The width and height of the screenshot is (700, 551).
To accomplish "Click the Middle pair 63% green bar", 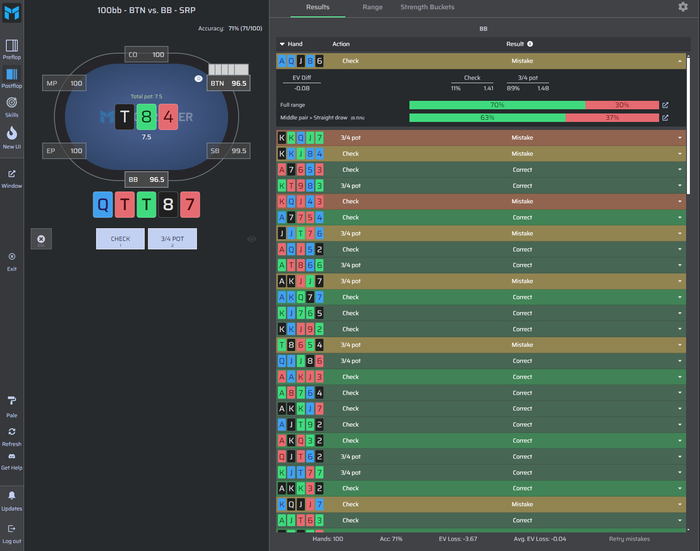I will point(487,118).
